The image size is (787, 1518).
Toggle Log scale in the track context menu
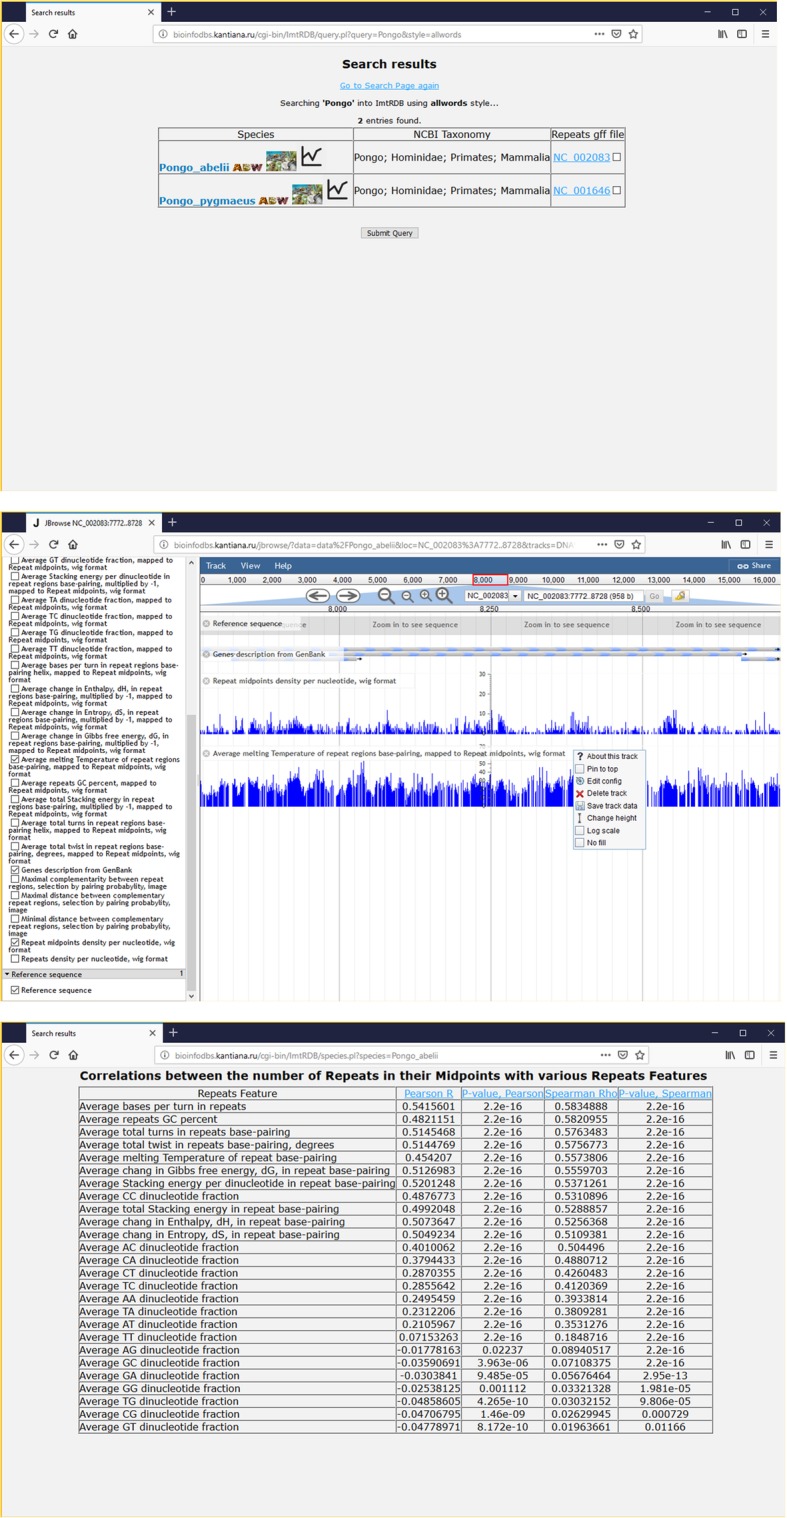[x=580, y=830]
